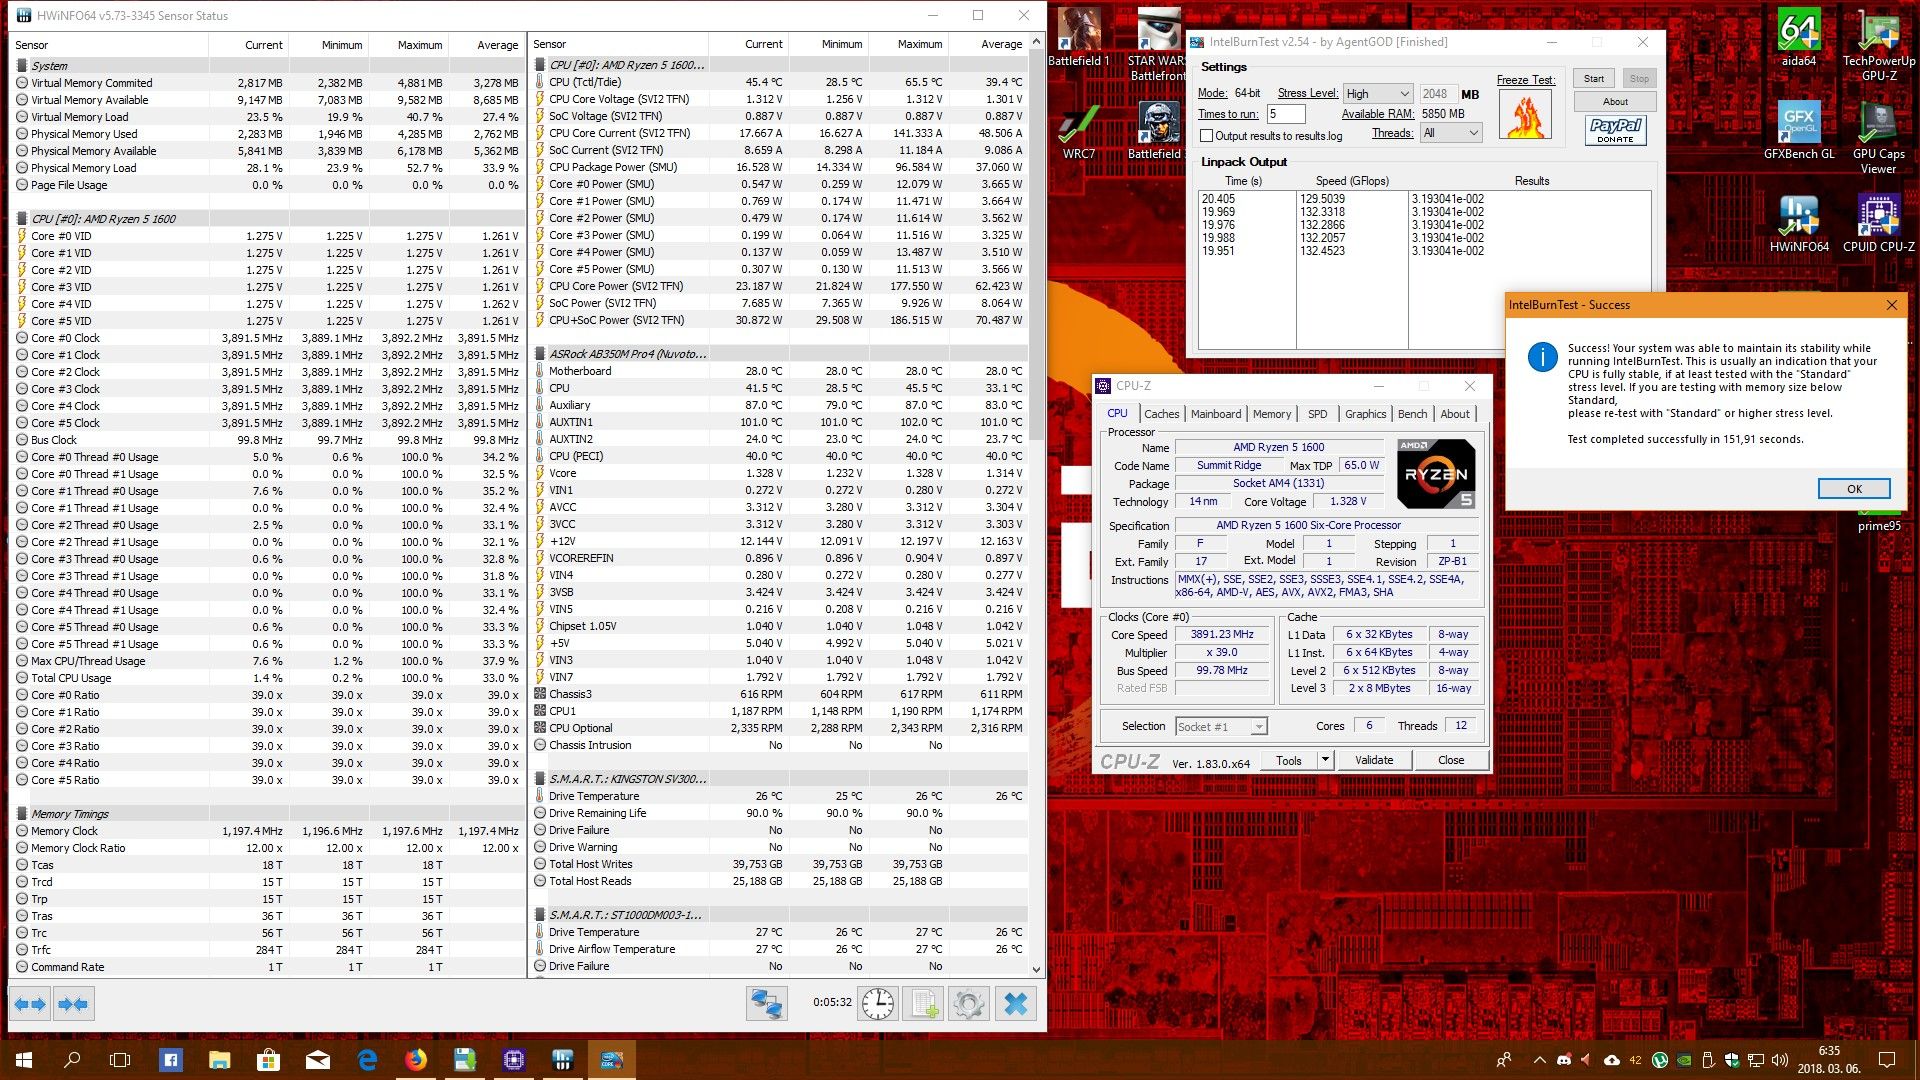Open HWiNFO64 desktop shortcut
This screenshot has width=1920, height=1080.
[x=1798, y=223]
